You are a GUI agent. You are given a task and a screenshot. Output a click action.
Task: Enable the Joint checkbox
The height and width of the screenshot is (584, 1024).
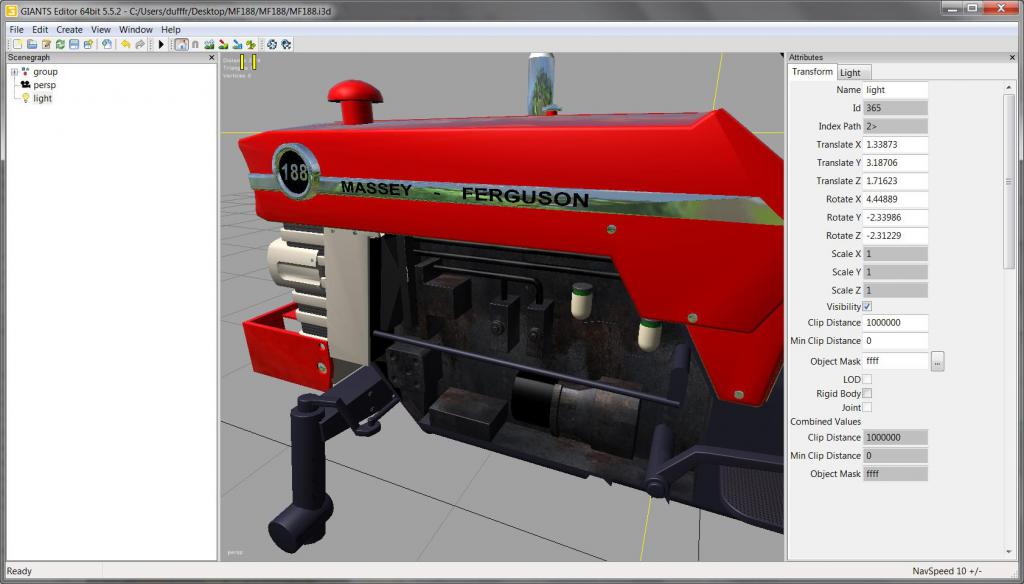(867, 407)
